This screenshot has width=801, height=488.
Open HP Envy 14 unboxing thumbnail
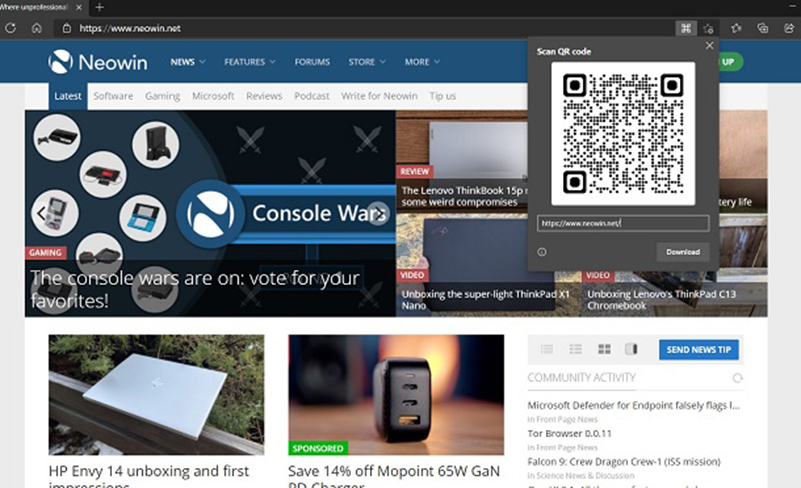[156, 394]
